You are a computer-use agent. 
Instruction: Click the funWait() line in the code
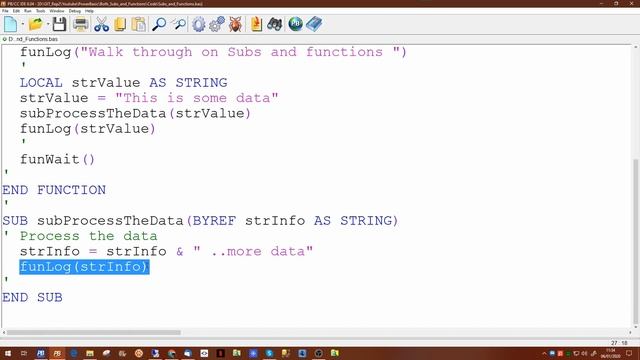pos(57,159)
